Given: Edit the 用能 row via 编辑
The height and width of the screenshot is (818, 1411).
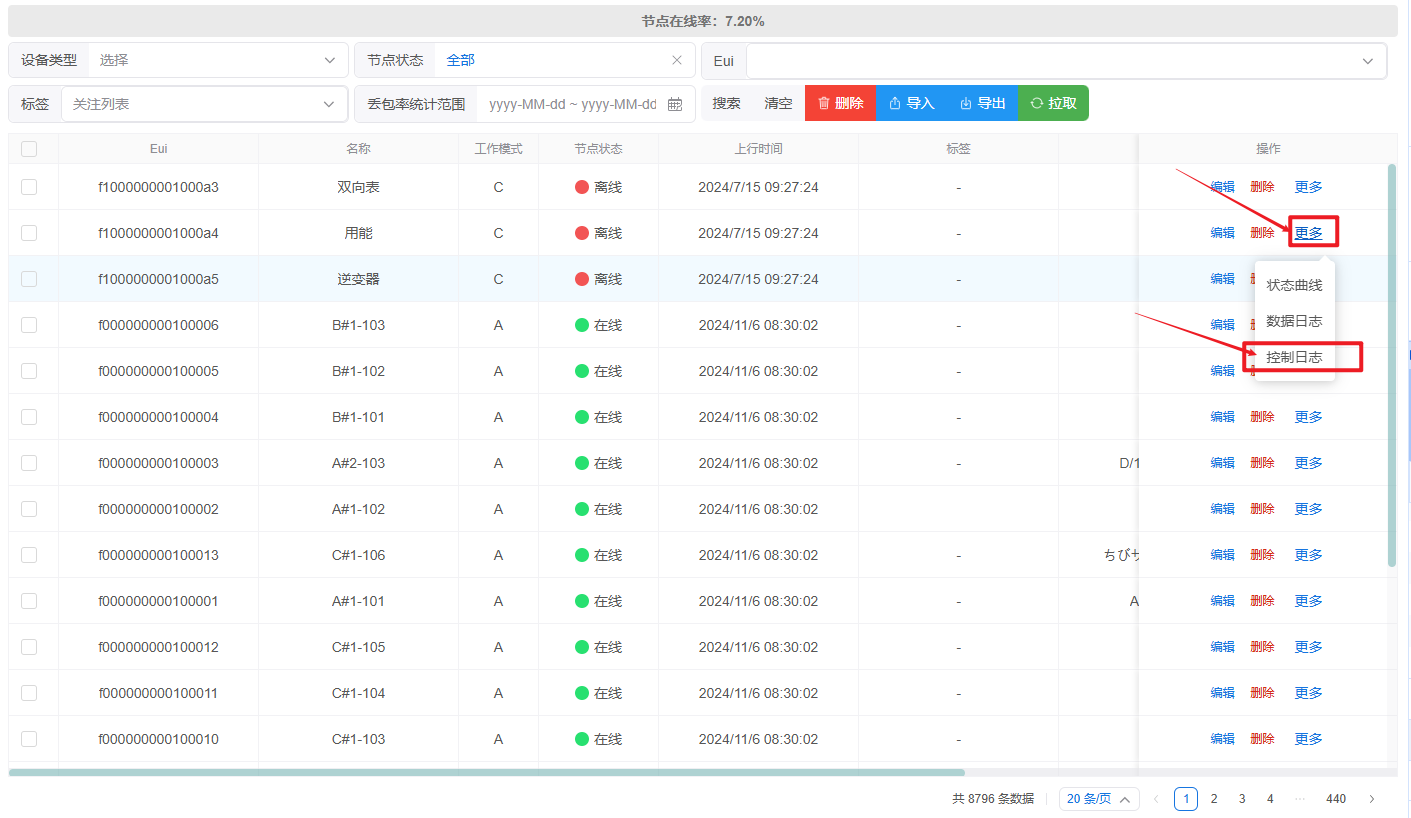Looking at the screenshot, I should tap(1223, 233).
